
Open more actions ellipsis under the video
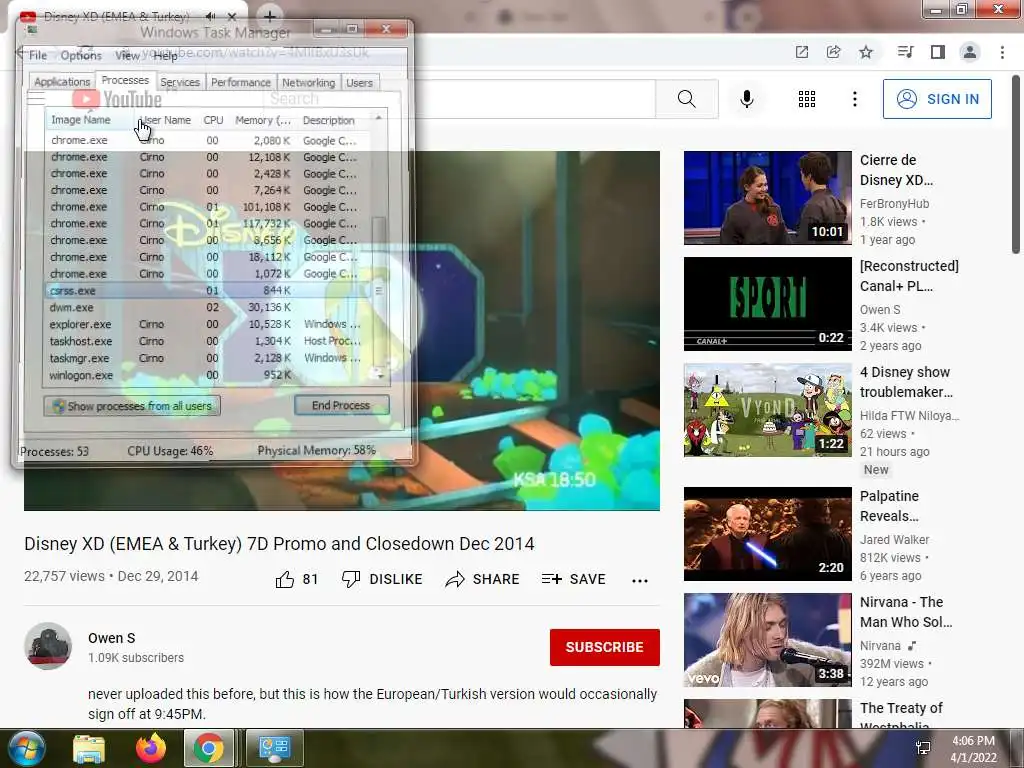tap(640, 580)
